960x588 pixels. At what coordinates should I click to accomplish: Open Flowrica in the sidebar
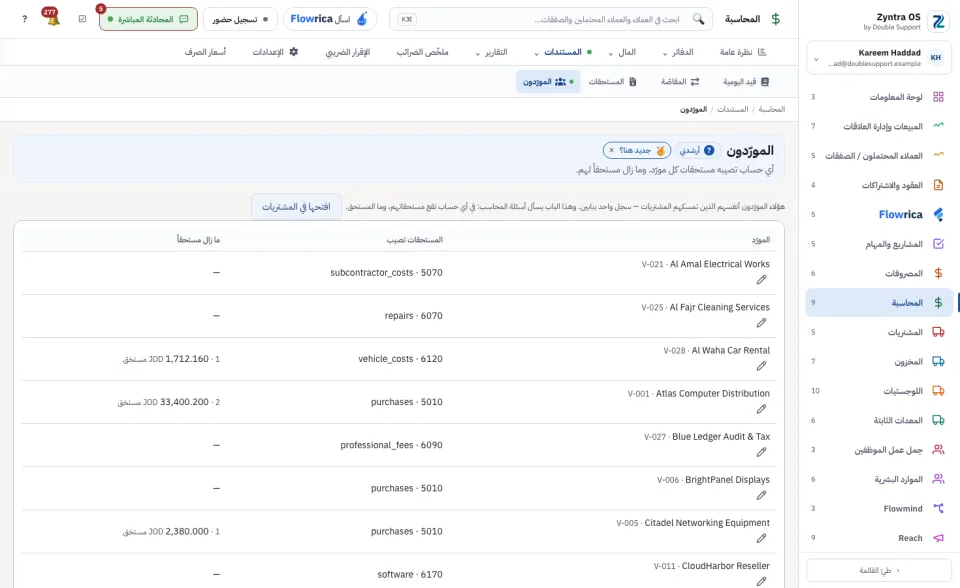tap(879, 214)
